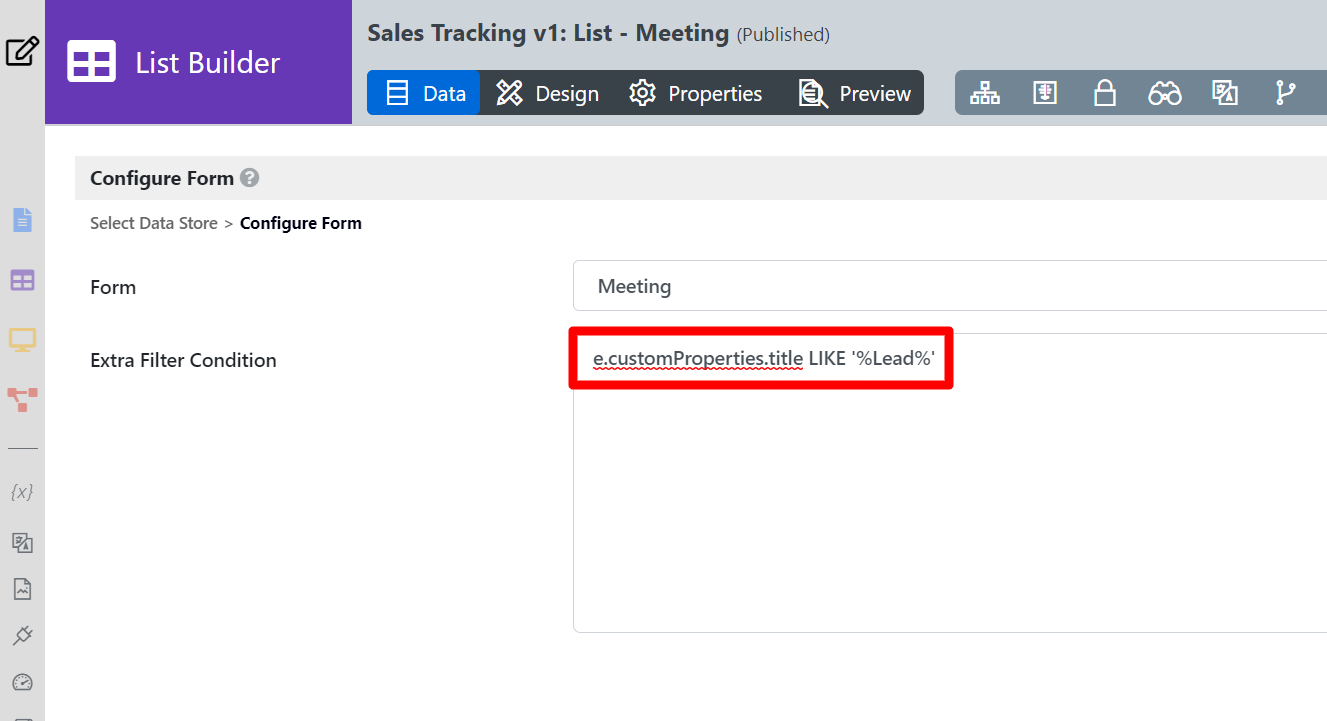The image size is (1327, 721).
Task: Click inside the Extra Filter Condition field
Action: (950, 500)
